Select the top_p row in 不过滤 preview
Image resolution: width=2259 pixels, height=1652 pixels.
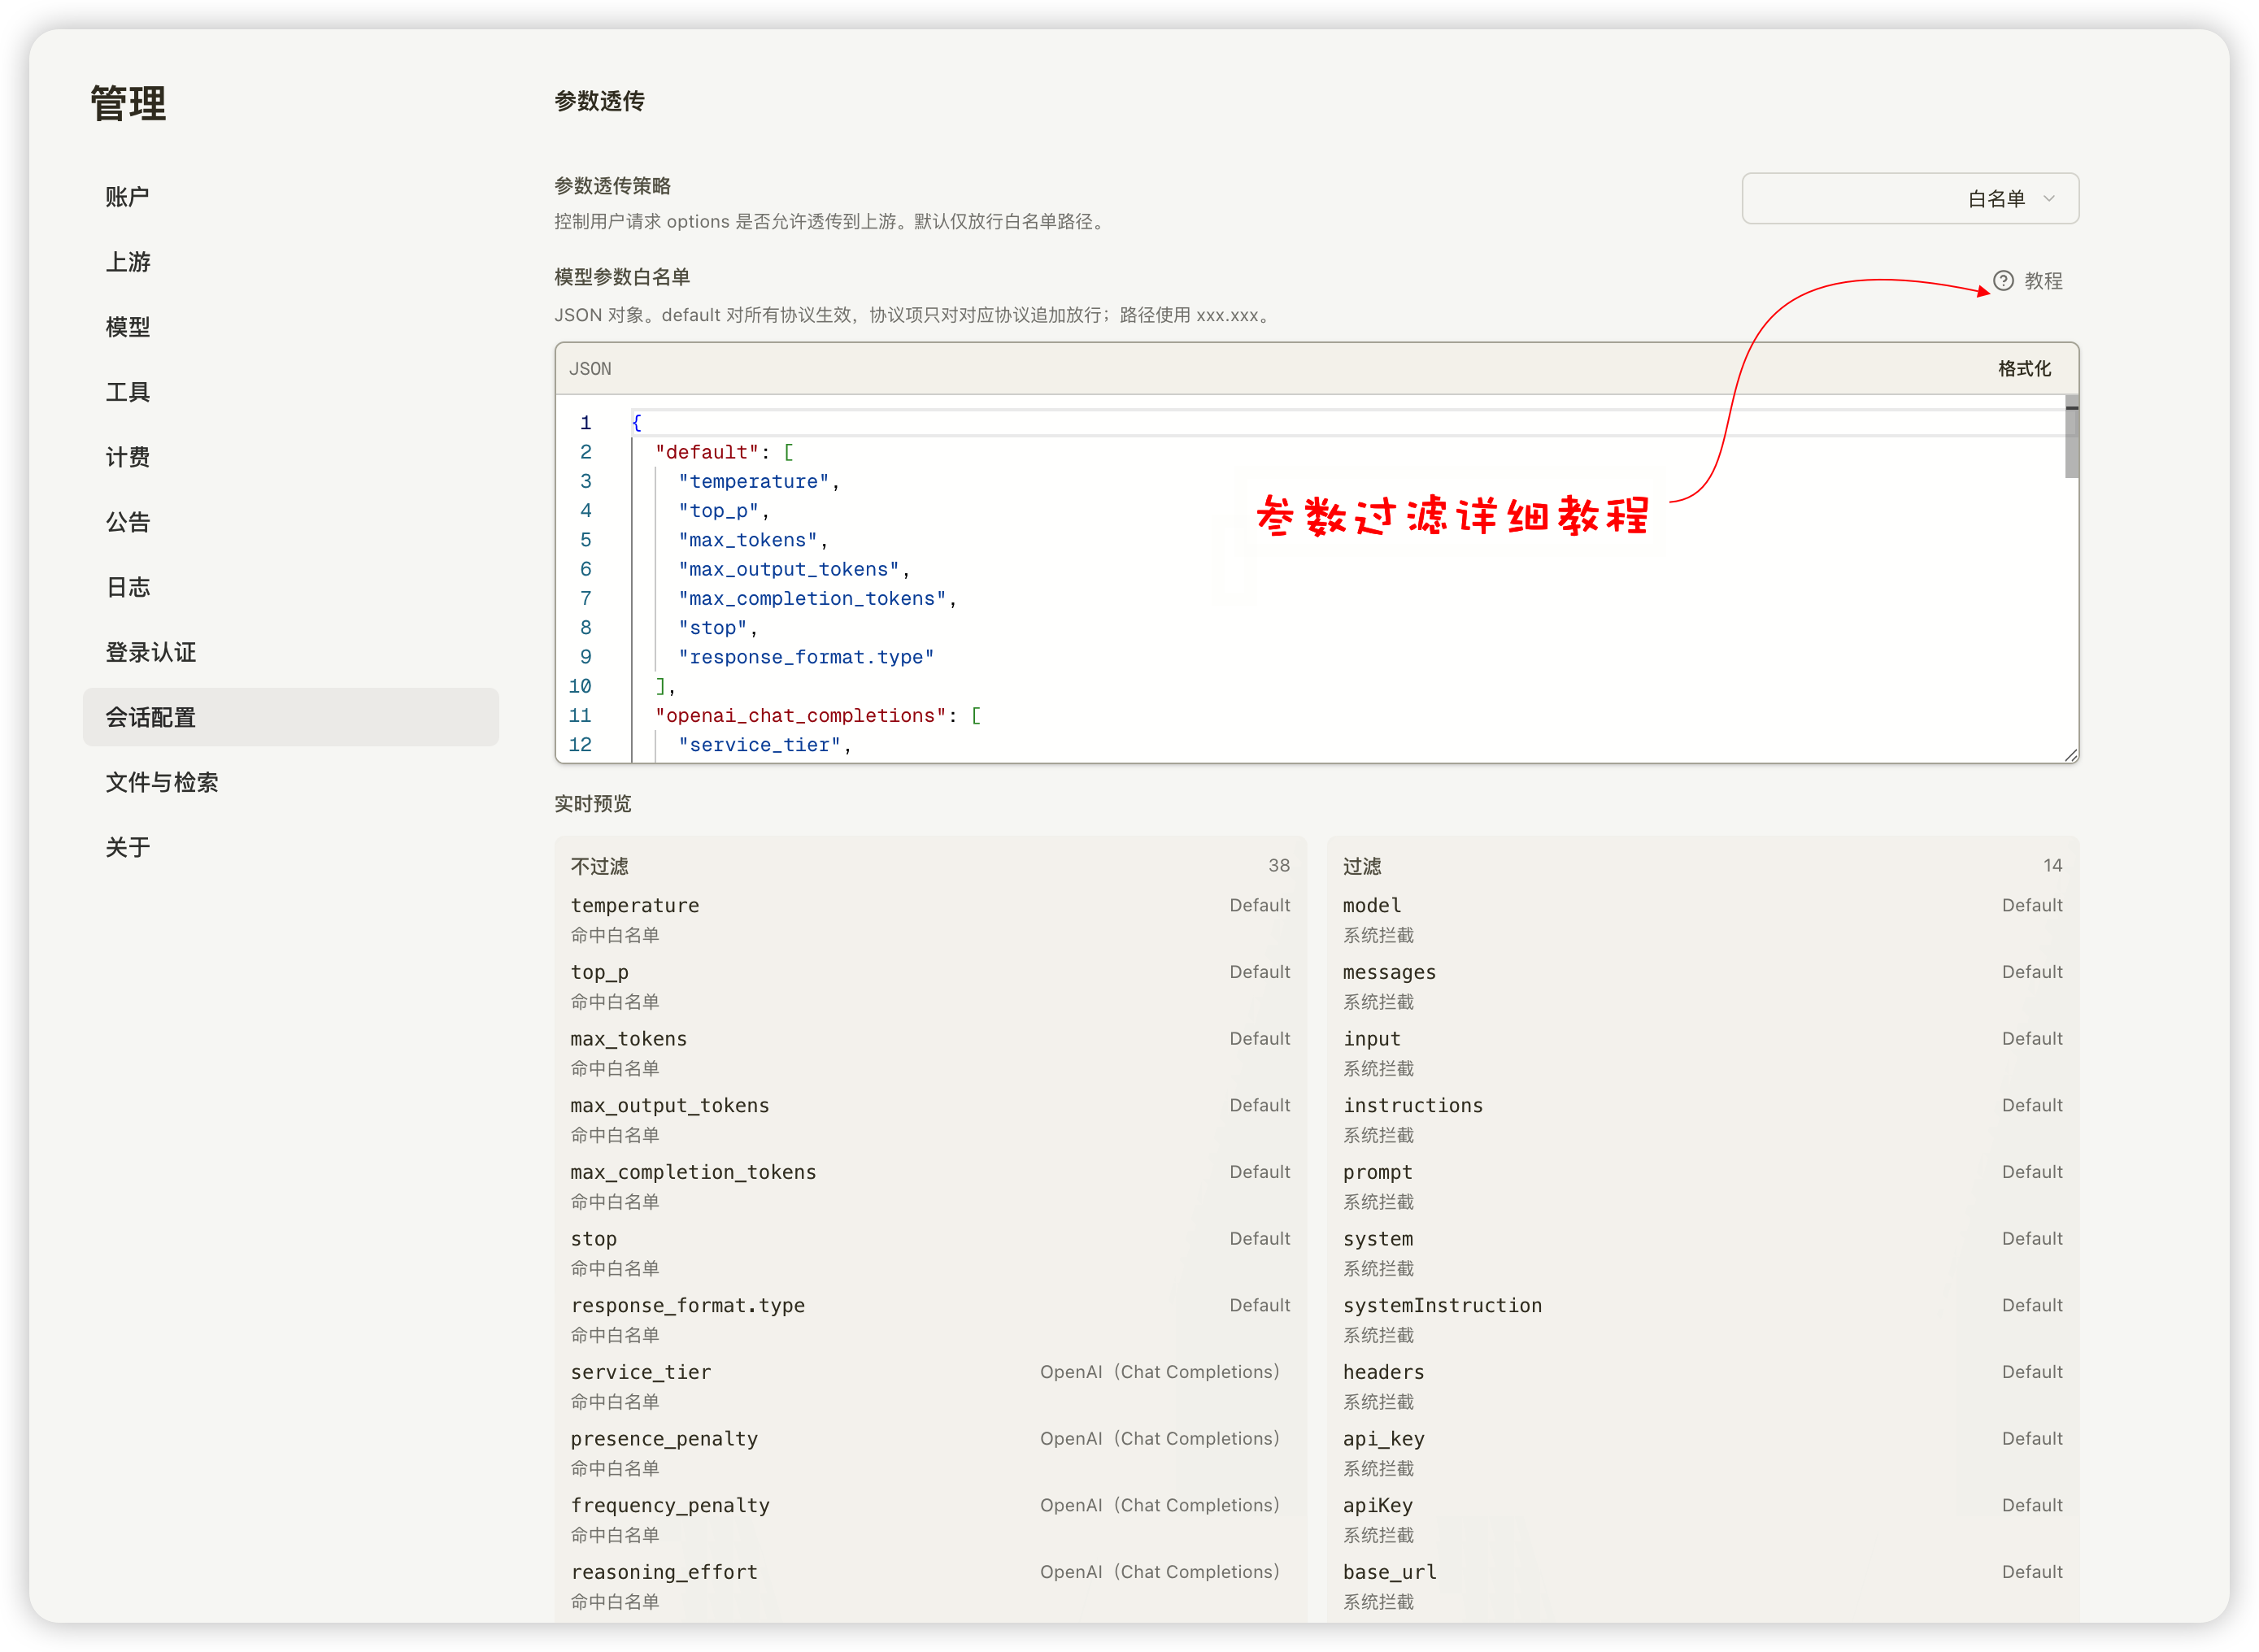pos(930,986)
